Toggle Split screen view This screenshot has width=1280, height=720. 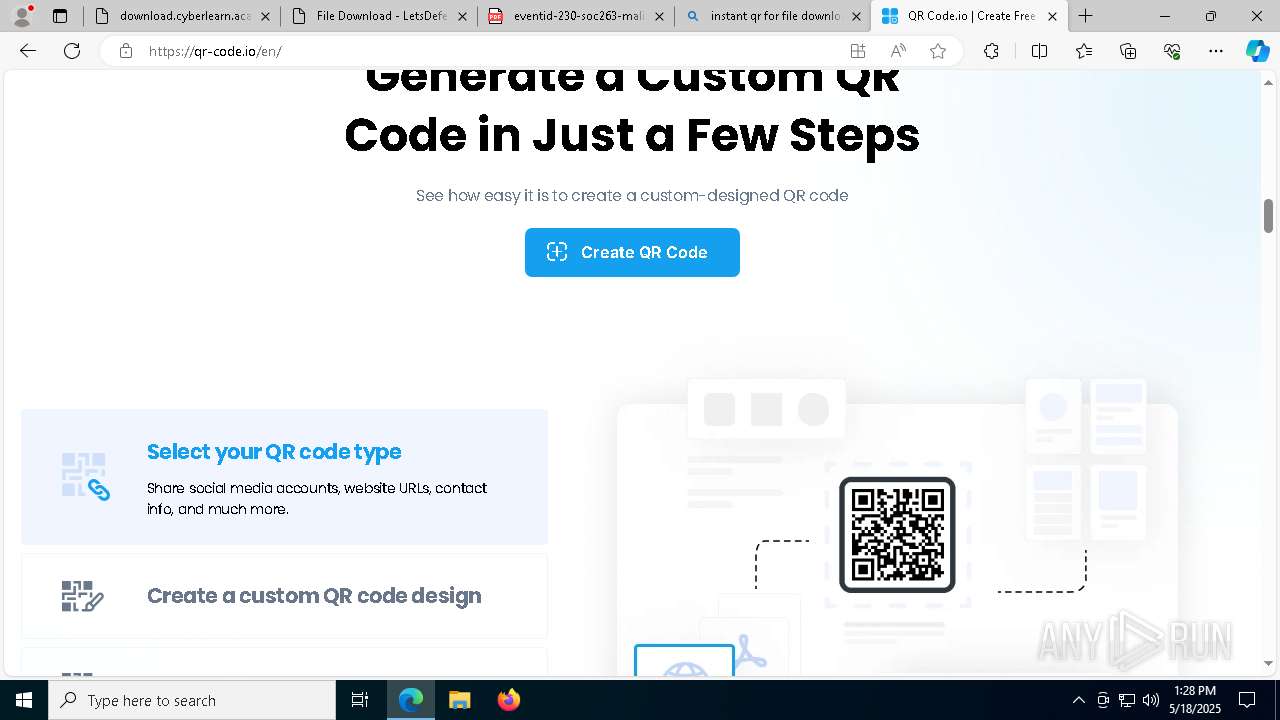click(x=1039, y=51)
